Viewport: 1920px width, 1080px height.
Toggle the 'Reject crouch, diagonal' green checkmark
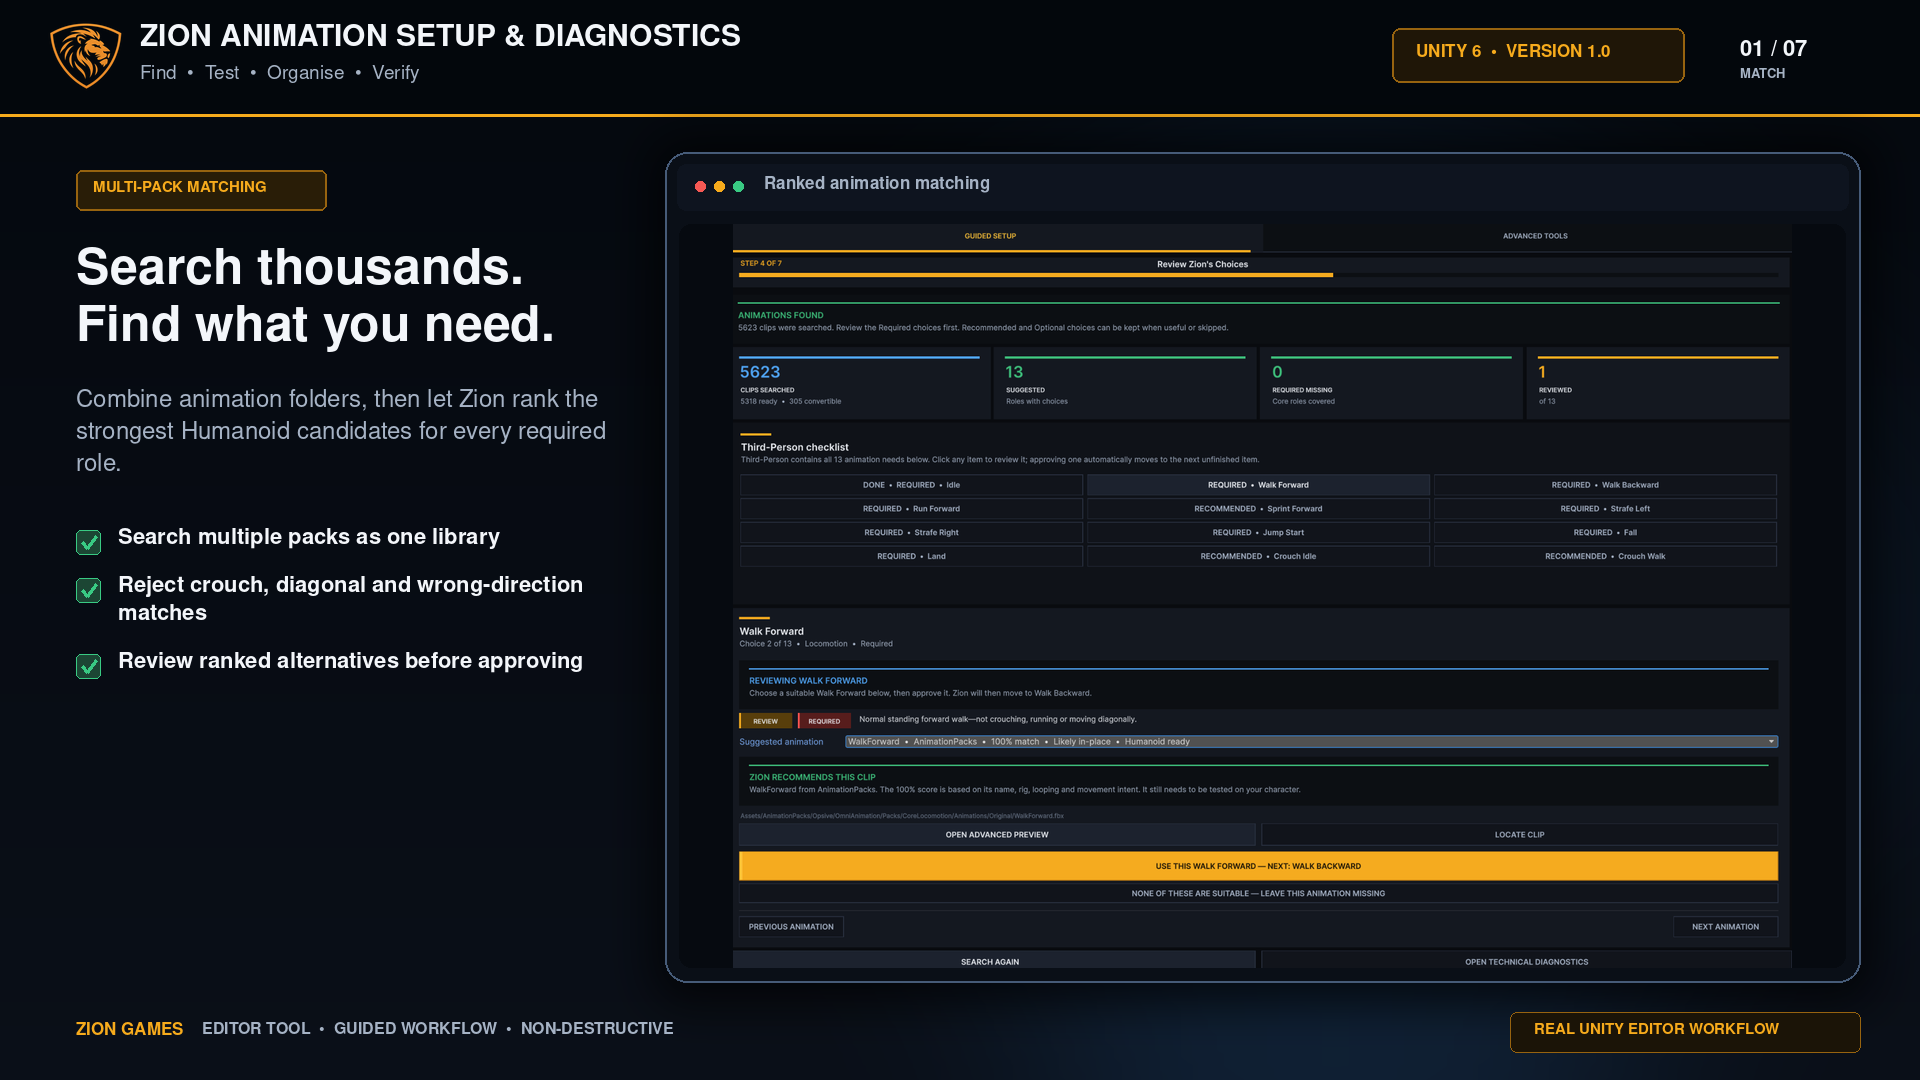[89, 590]
